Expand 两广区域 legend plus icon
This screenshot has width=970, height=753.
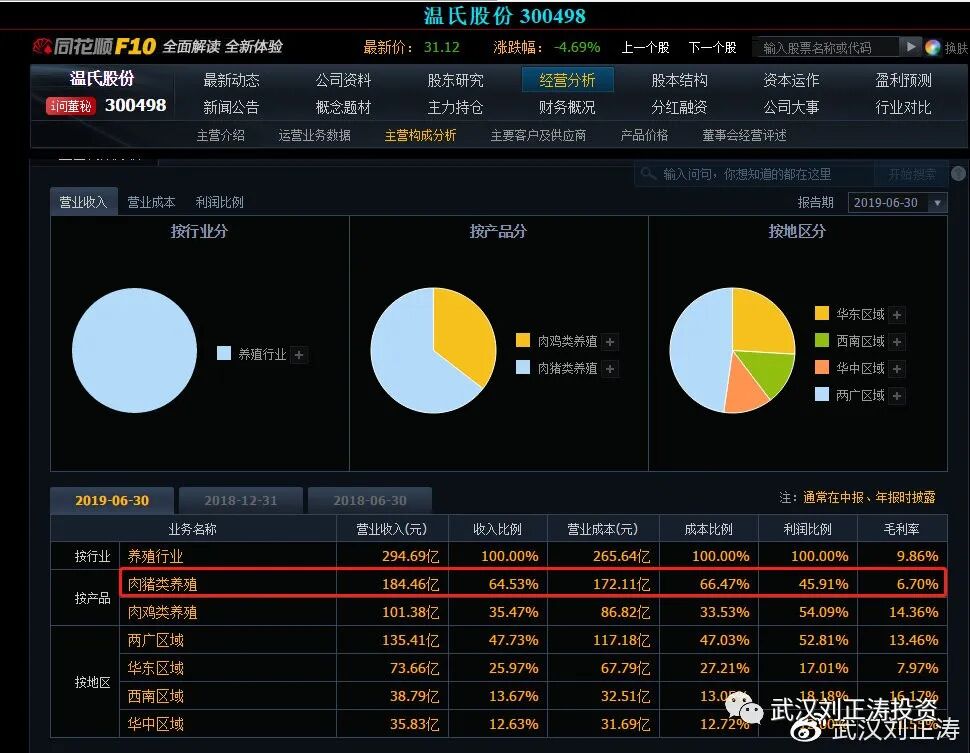coord(897,395)
